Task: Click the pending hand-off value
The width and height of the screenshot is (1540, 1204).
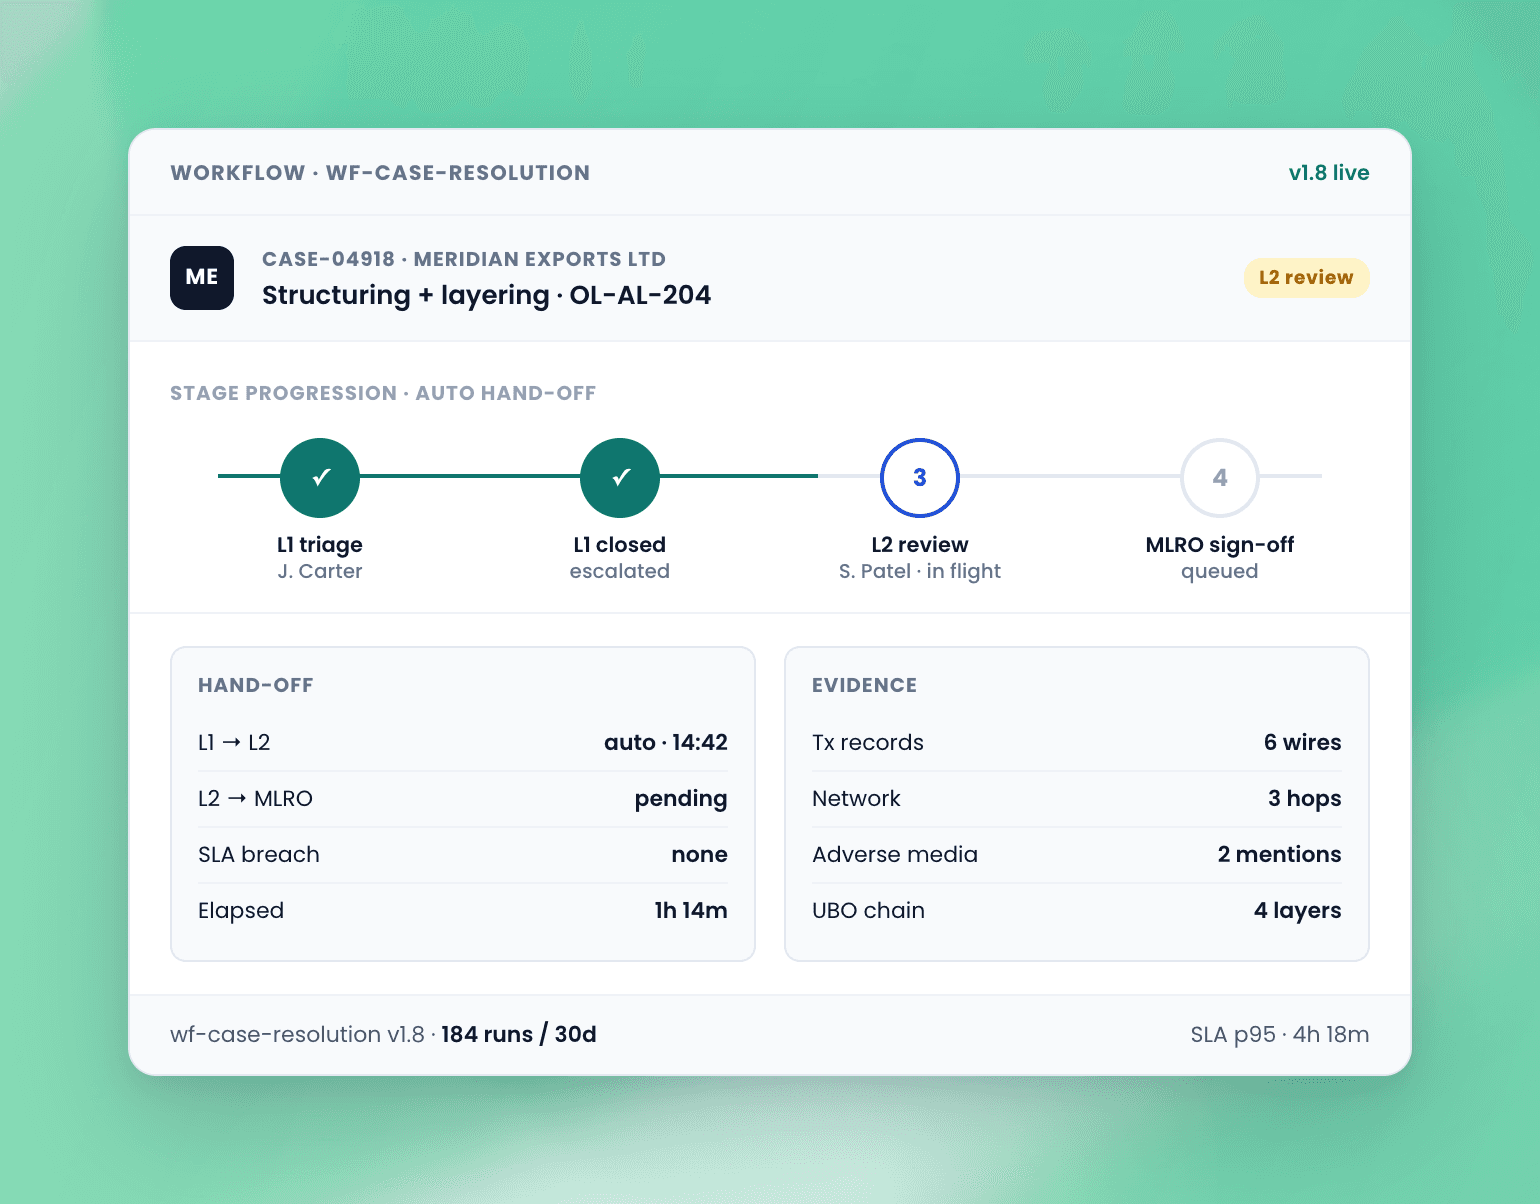Action: (681, 799)
